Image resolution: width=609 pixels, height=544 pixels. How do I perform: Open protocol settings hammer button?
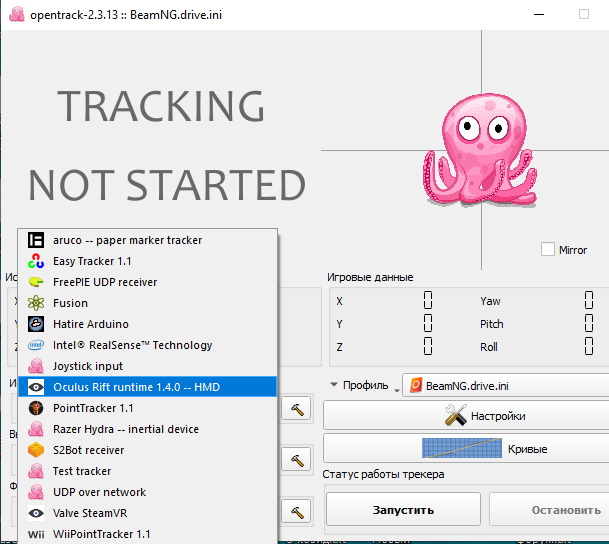[x=297, y=459]
